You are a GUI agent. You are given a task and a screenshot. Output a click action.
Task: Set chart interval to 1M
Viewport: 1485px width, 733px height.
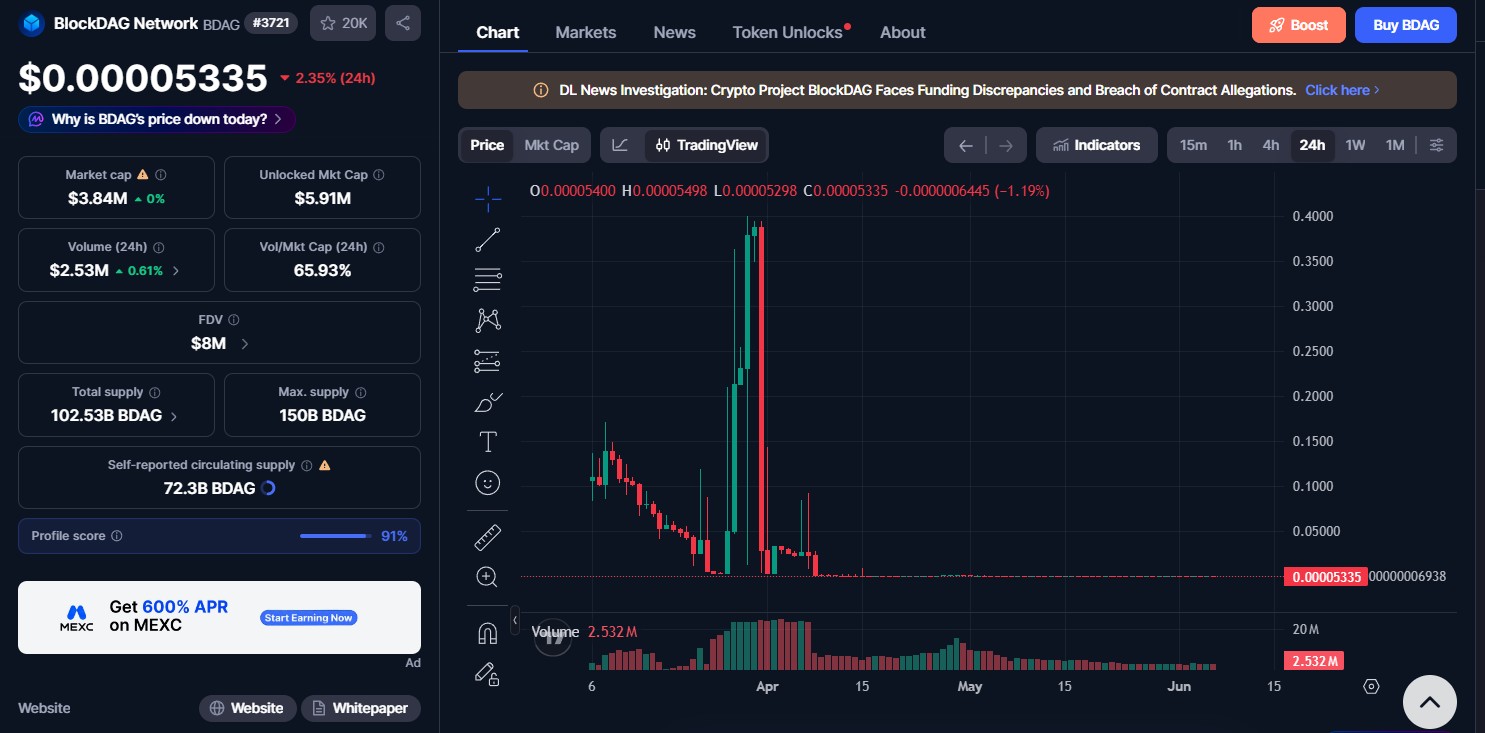tap(1395, 145)
